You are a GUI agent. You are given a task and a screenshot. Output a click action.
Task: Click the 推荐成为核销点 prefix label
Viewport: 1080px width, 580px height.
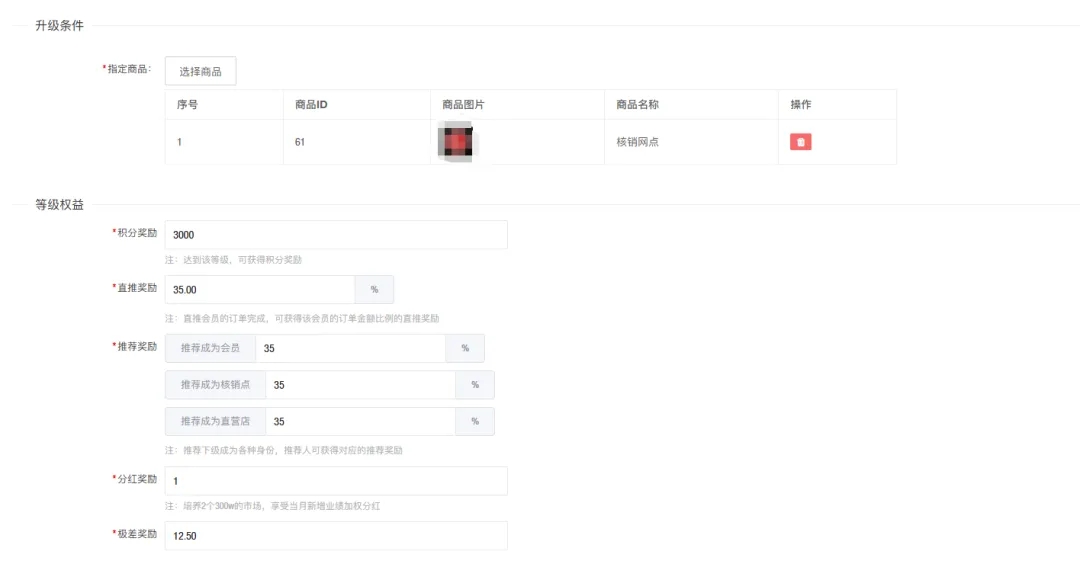coord(215,385)
